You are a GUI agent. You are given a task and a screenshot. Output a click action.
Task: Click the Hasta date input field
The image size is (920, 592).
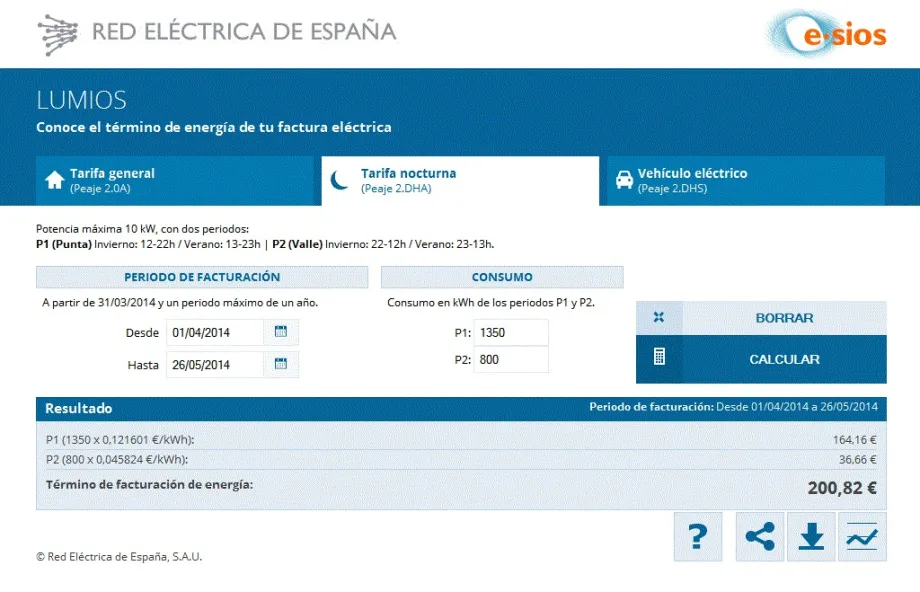[x=215, y=365]
